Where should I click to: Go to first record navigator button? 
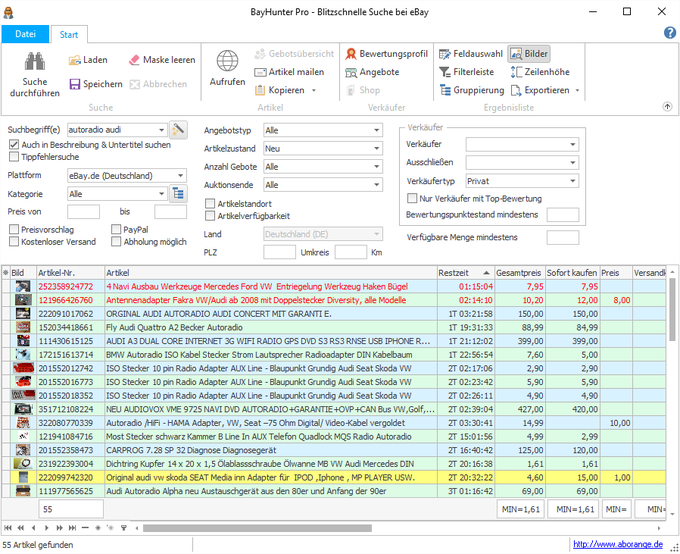pos(8,528)
